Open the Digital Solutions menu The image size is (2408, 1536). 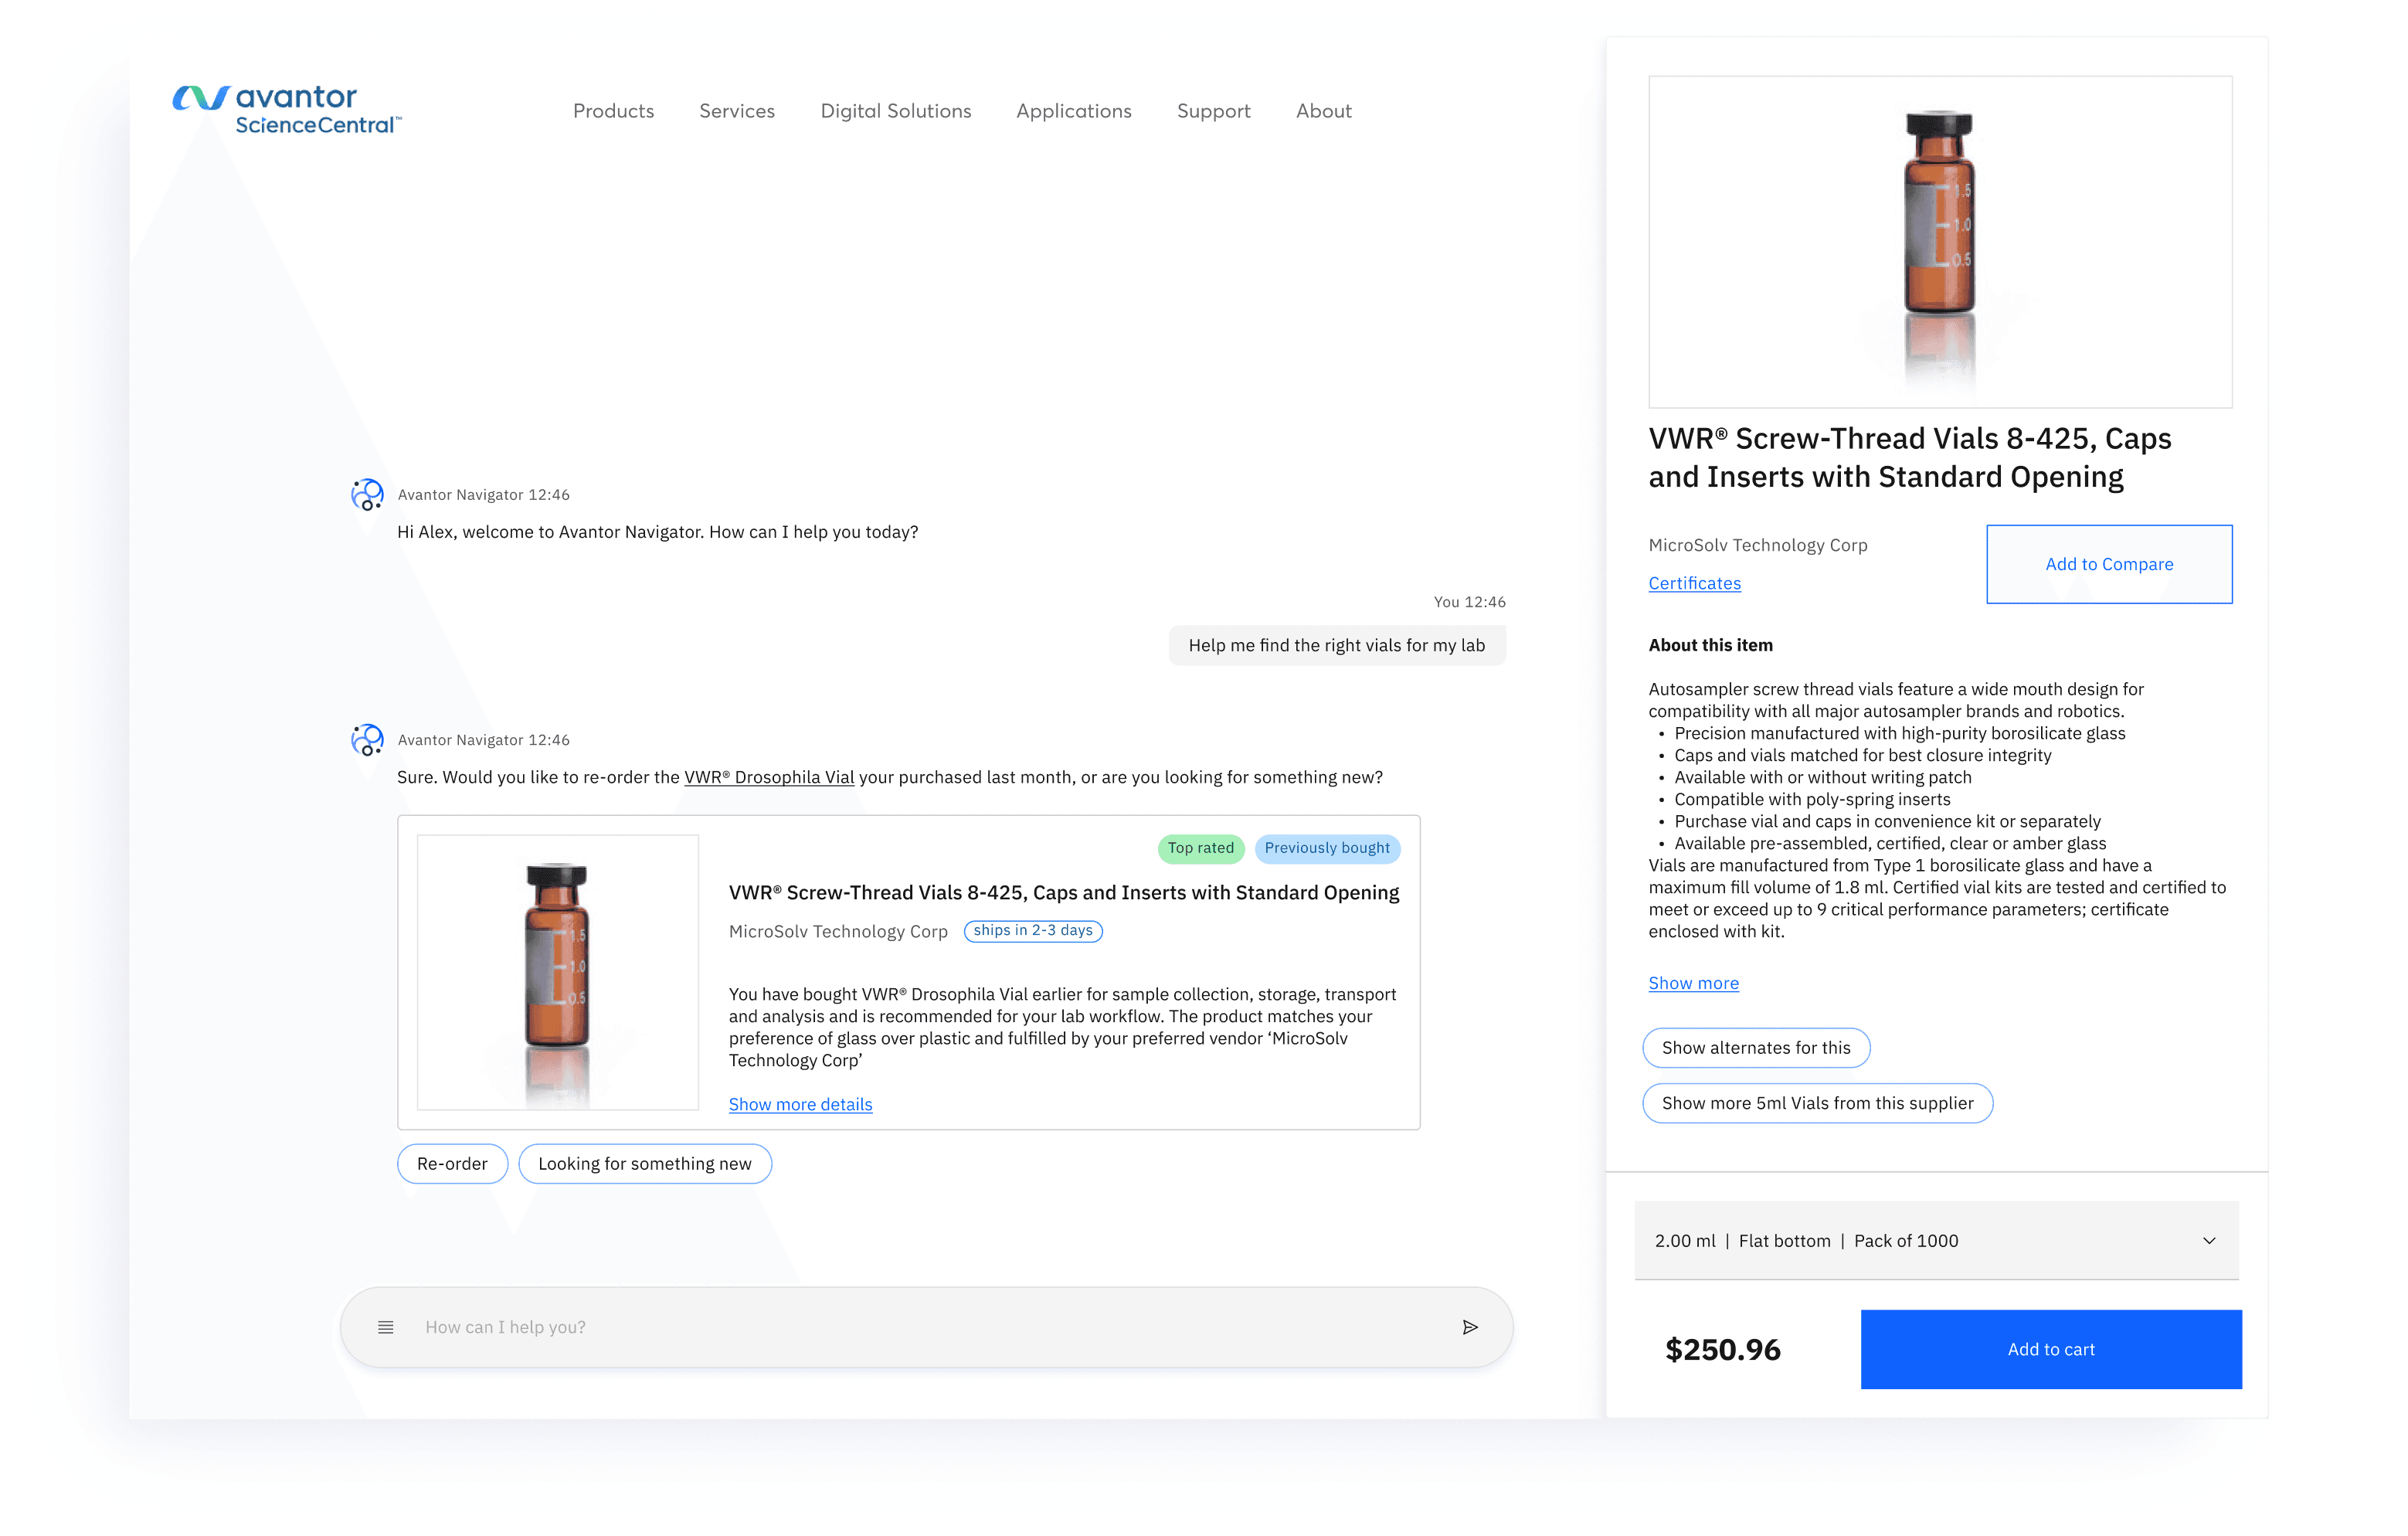pyautogui.click(x=895, y=111)
